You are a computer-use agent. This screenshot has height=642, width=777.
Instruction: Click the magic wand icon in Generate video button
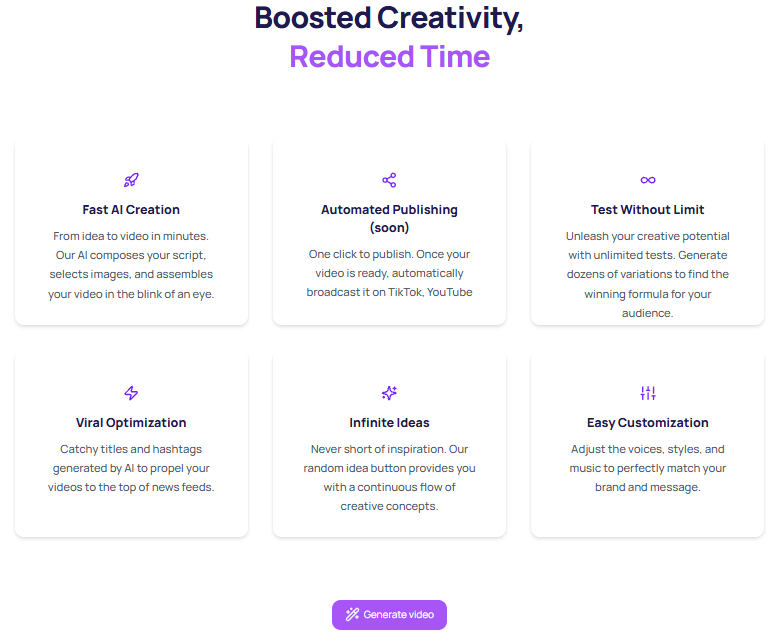352,614
